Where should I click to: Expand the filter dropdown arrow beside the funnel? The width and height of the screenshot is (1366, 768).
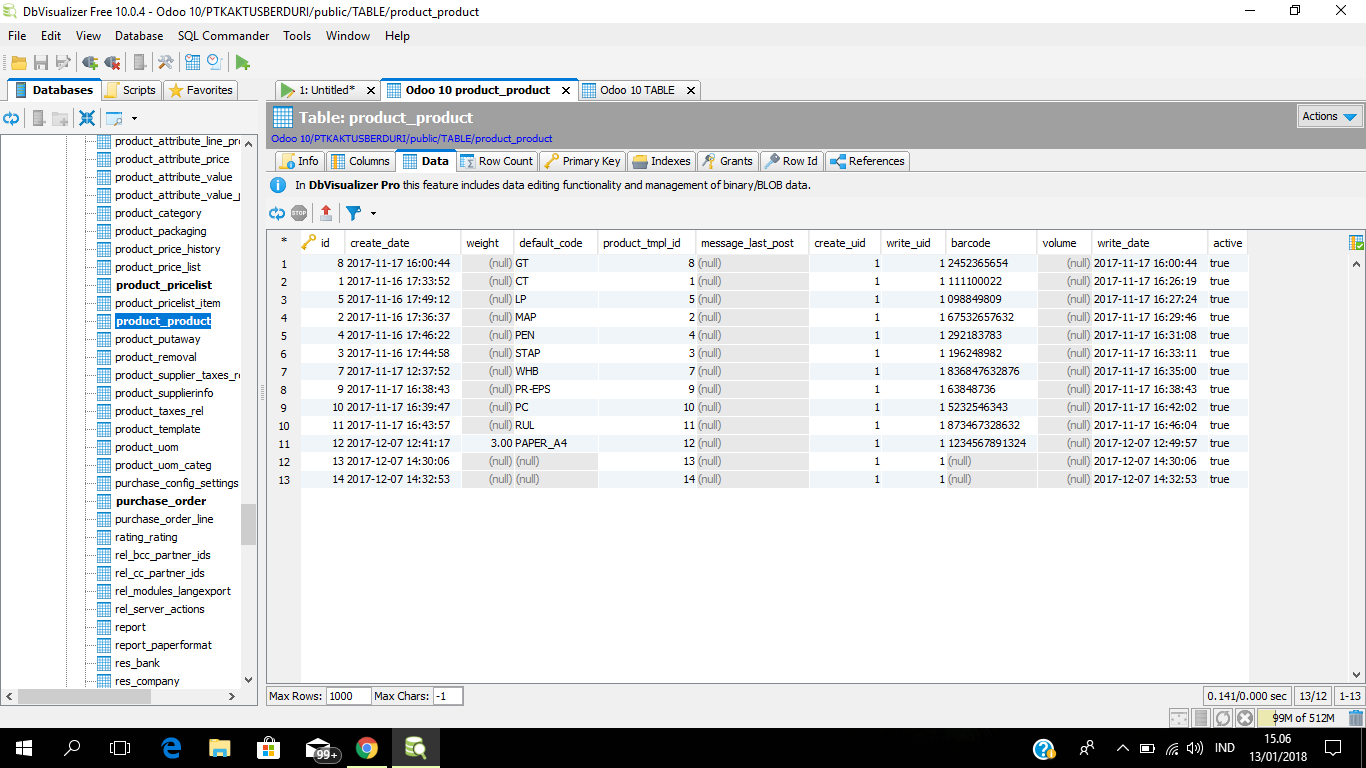pyautogui.click(x=373, y=213)
